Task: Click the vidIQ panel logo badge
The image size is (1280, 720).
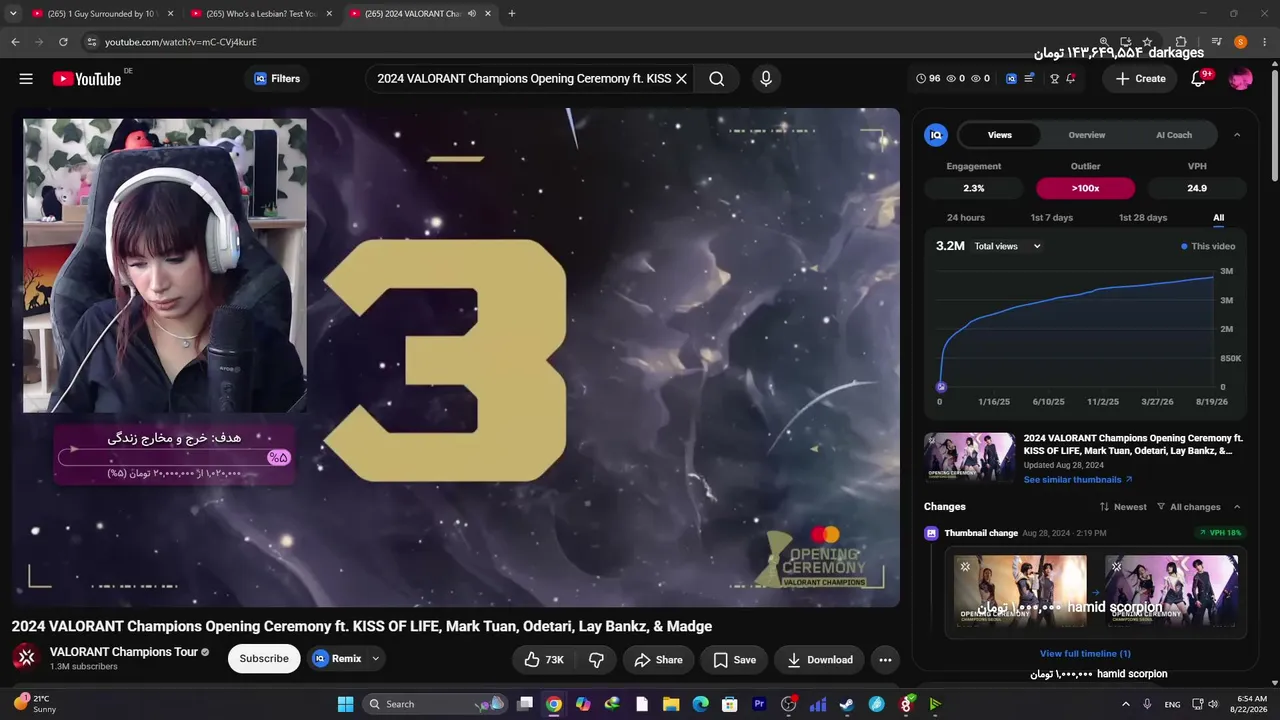Action: click(x=936, y=135)
